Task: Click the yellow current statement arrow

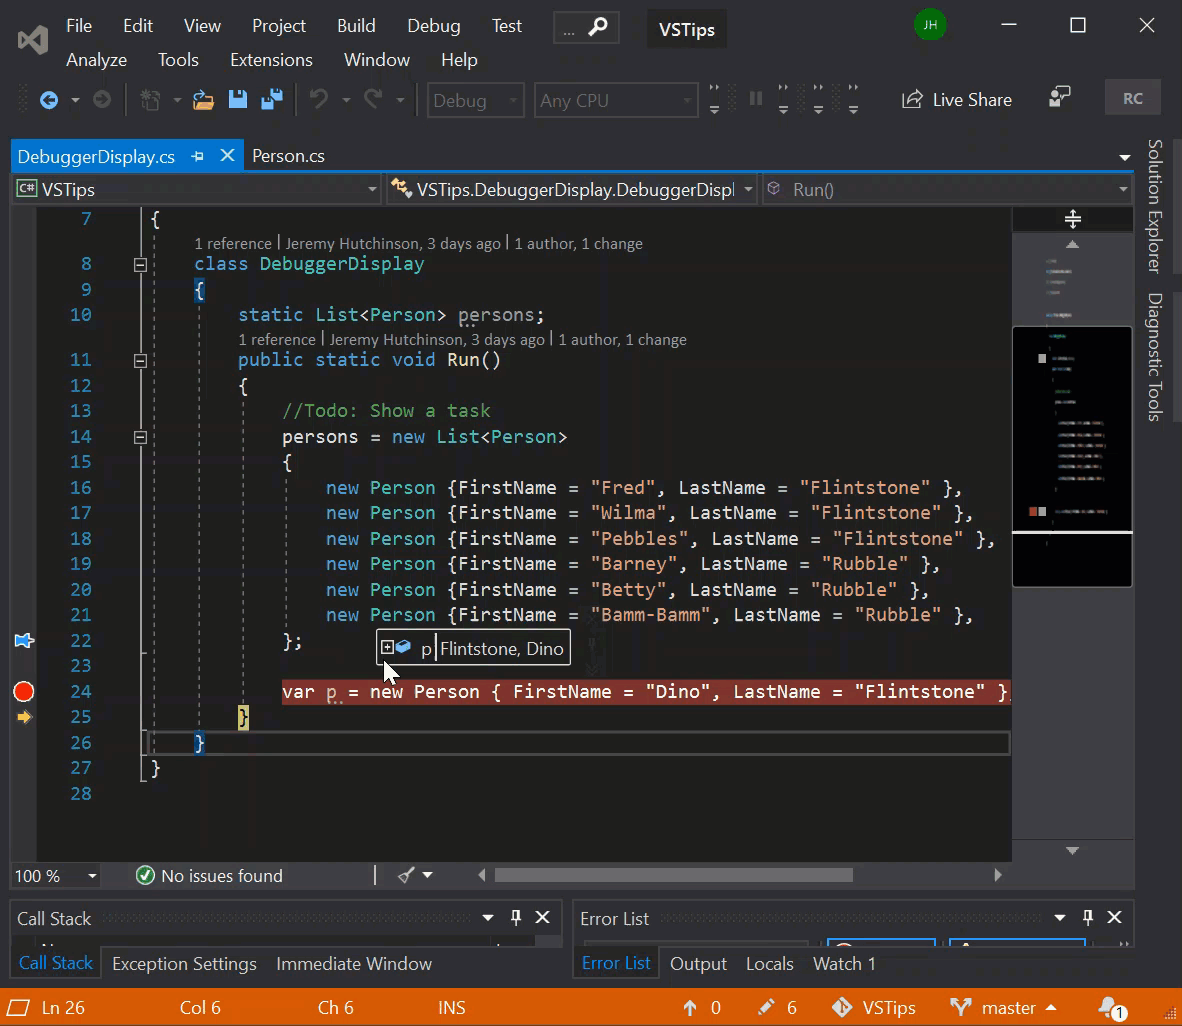Action: click(x=24, y=717)
